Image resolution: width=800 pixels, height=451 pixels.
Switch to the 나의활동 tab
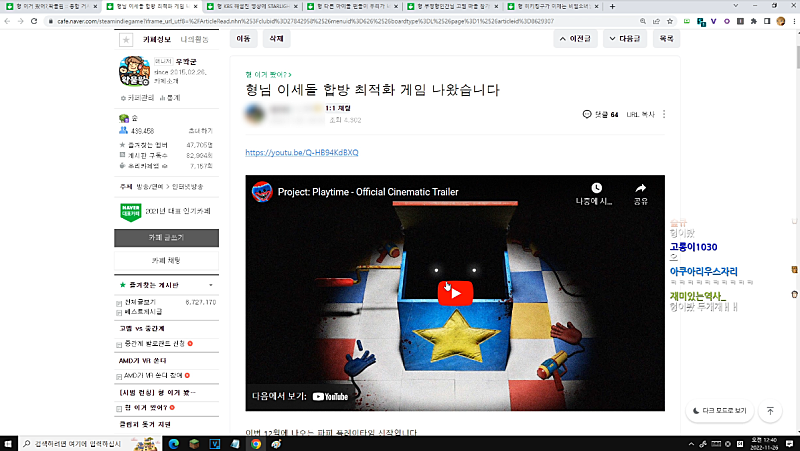click(x=194, y=39)
